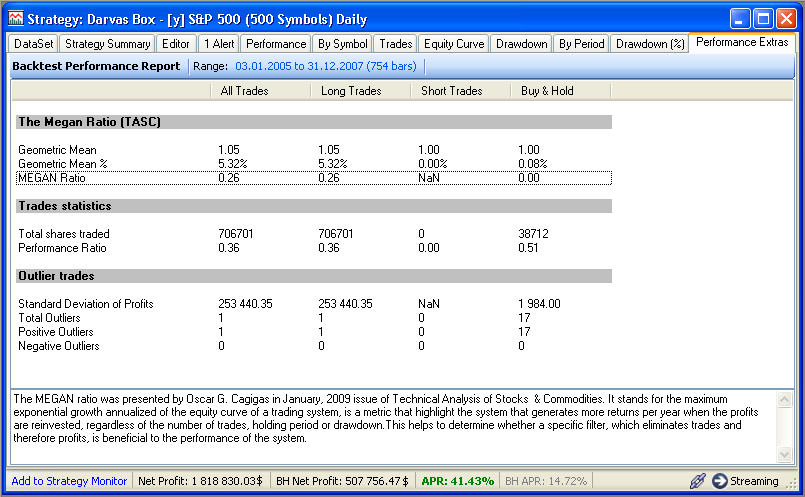Go to the 1 Alert tab

point(220,44)
